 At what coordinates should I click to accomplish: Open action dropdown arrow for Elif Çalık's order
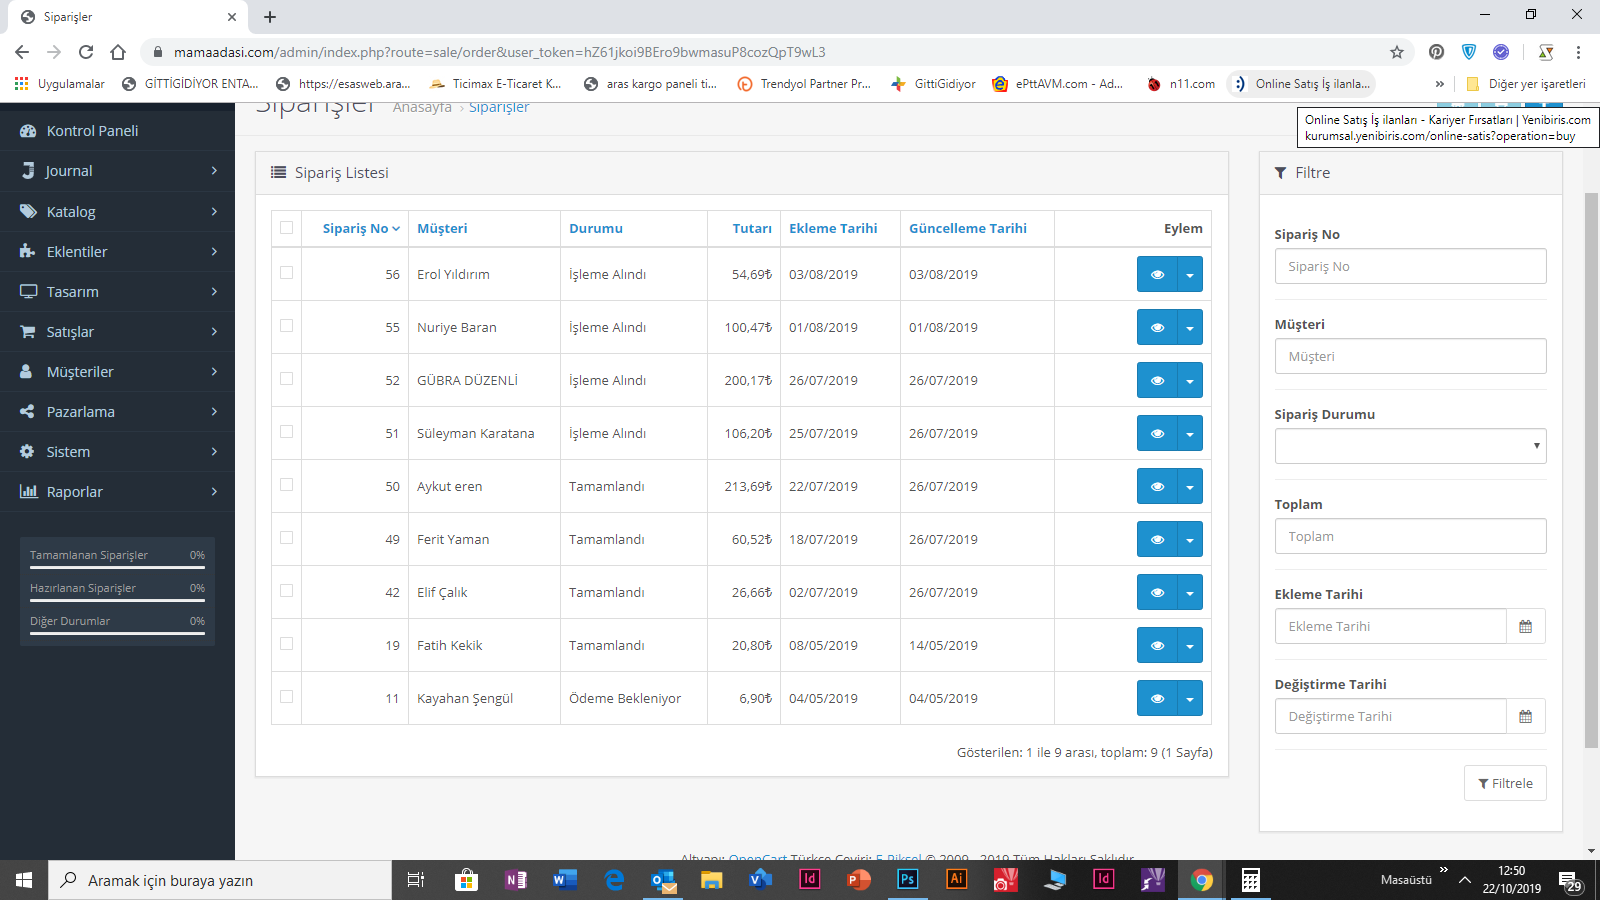click(1190, 592)
